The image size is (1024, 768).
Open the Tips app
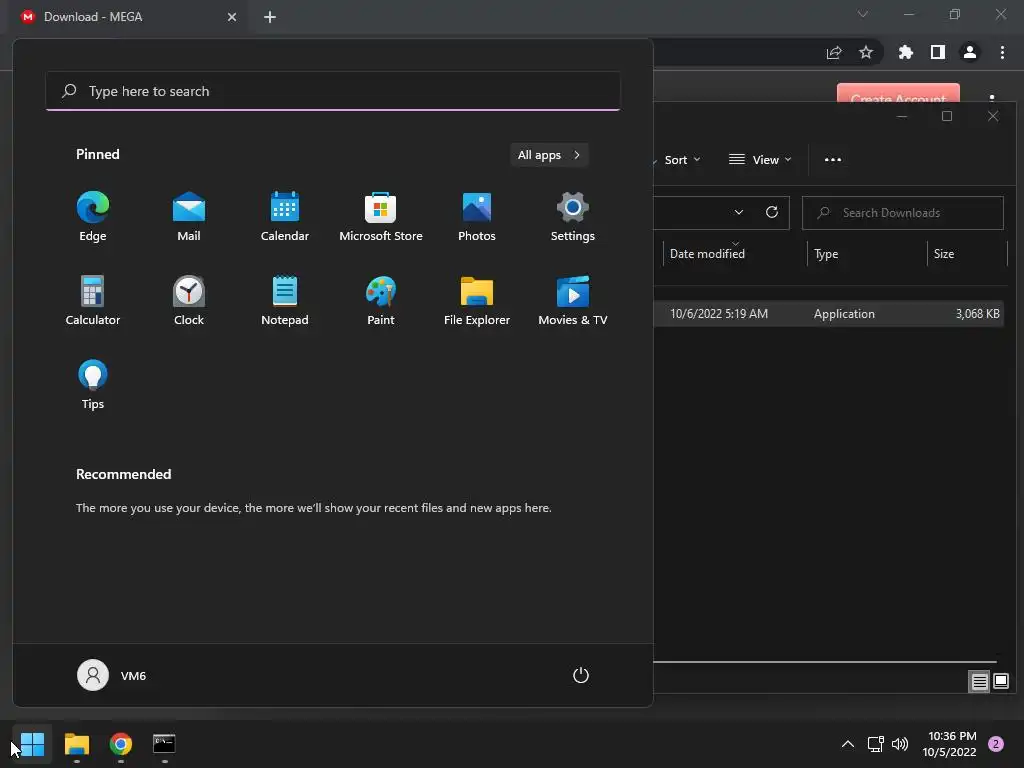(93, 385)
